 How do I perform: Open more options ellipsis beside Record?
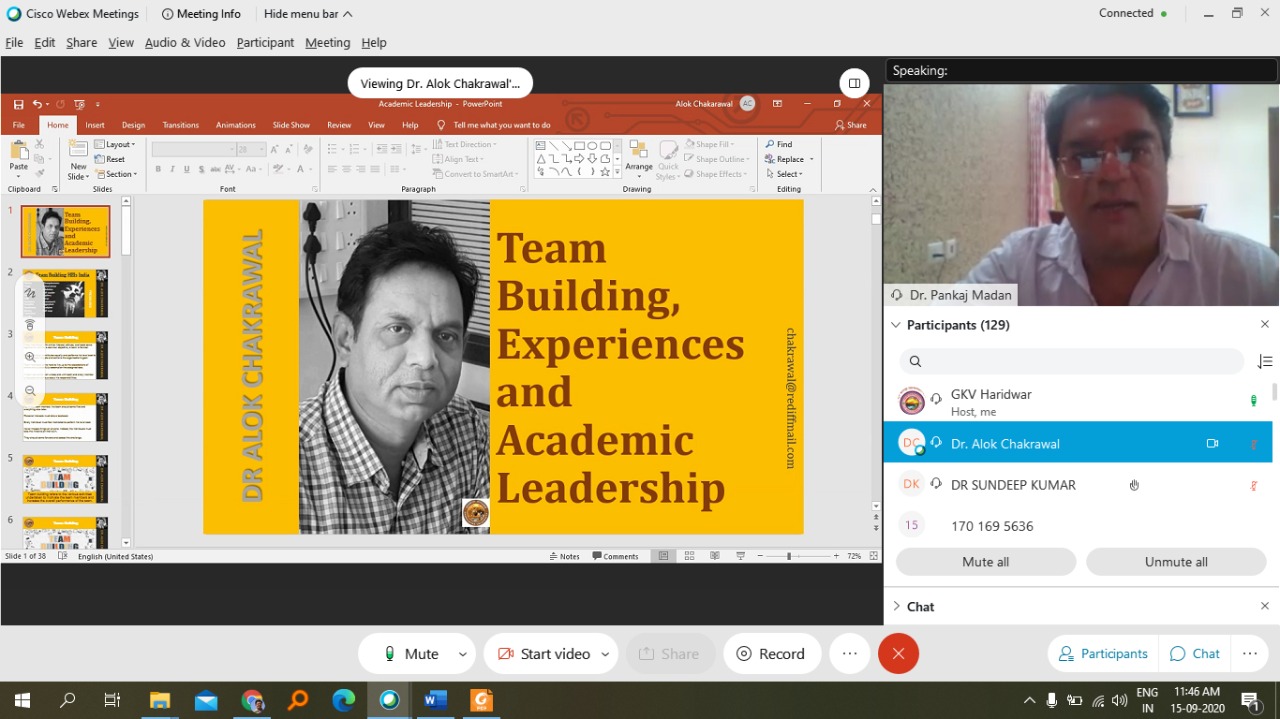(849, 654)
